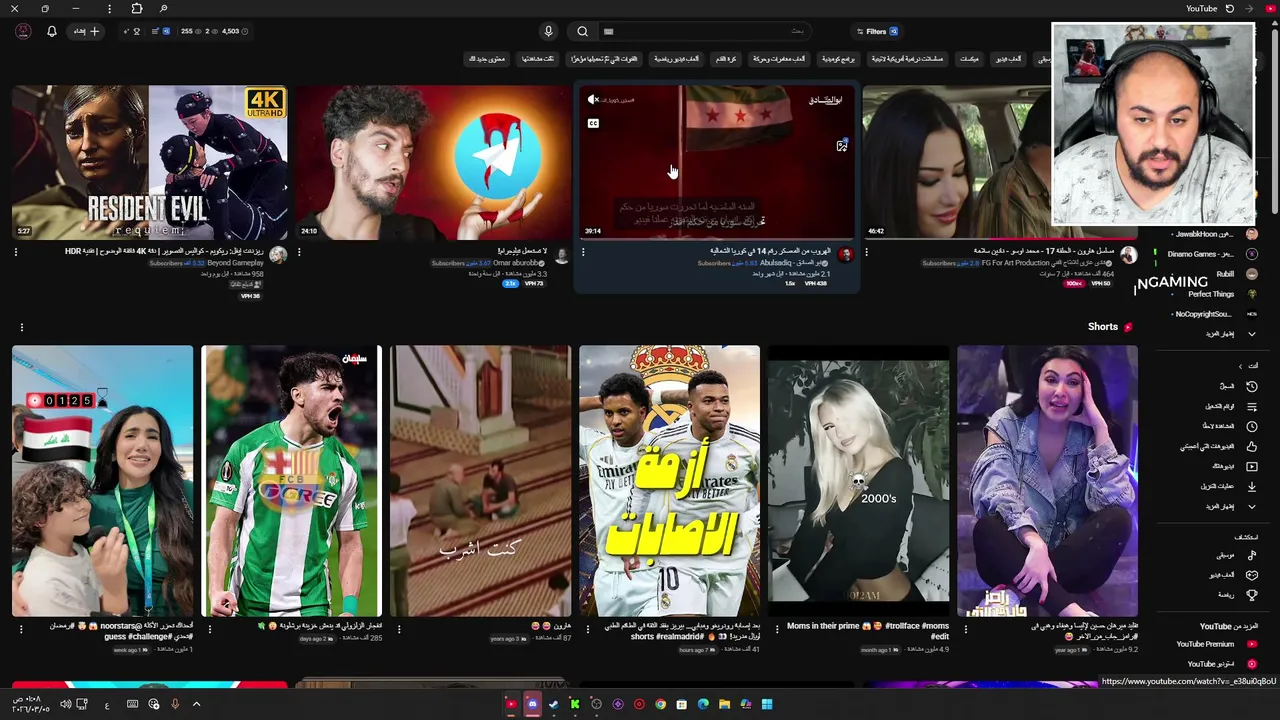
Task: Open the Resident Evil Requiem video thumbnail
Action: pyautogui.click(x=150, y=162)
